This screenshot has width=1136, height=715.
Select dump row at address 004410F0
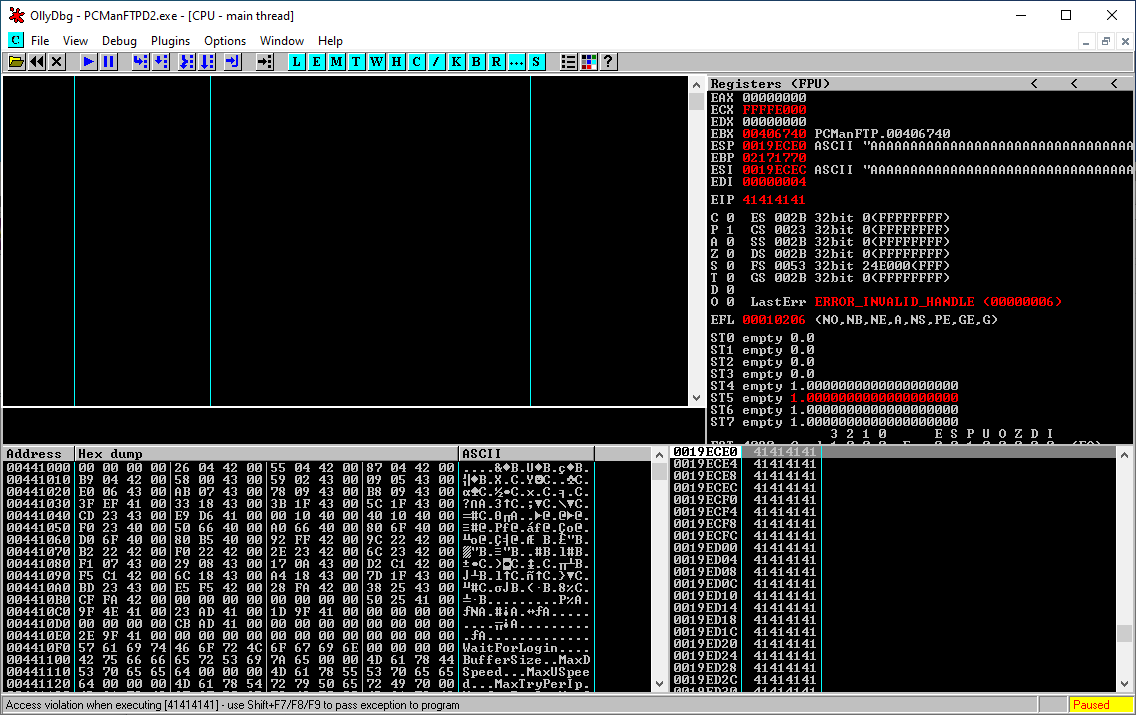(x=298, y=648)
